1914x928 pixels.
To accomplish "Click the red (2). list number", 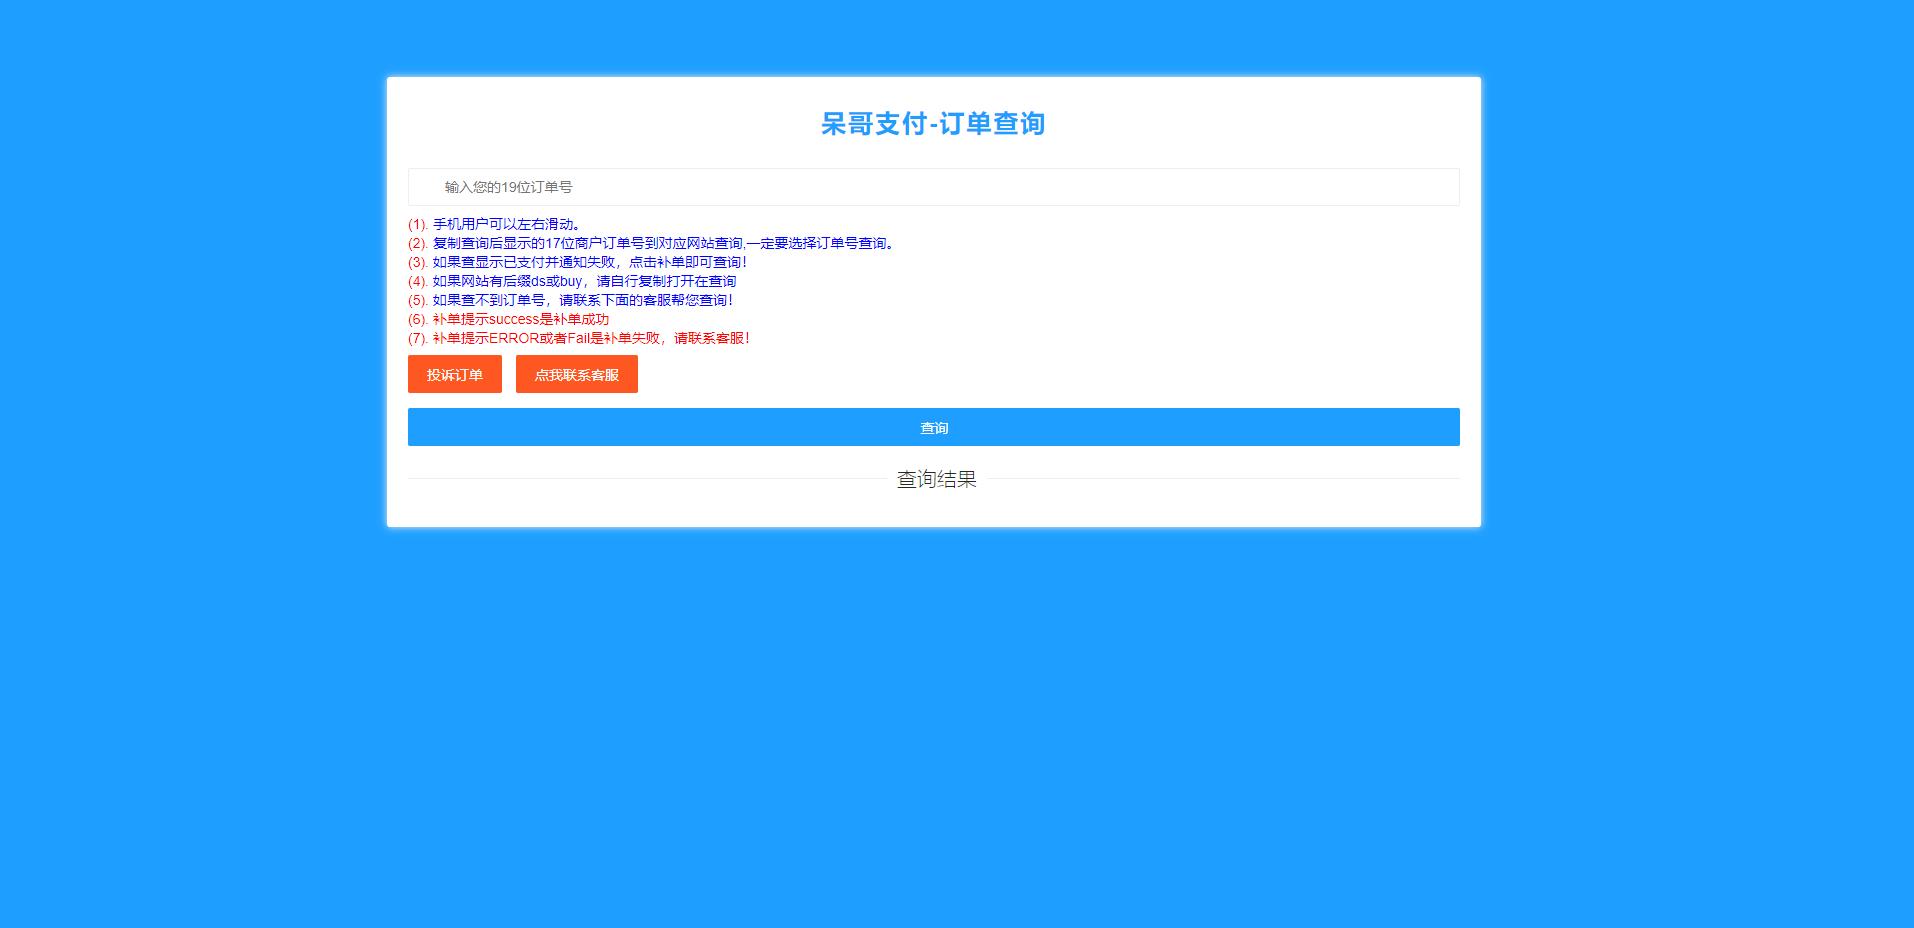I will click(x=418, y=244).
